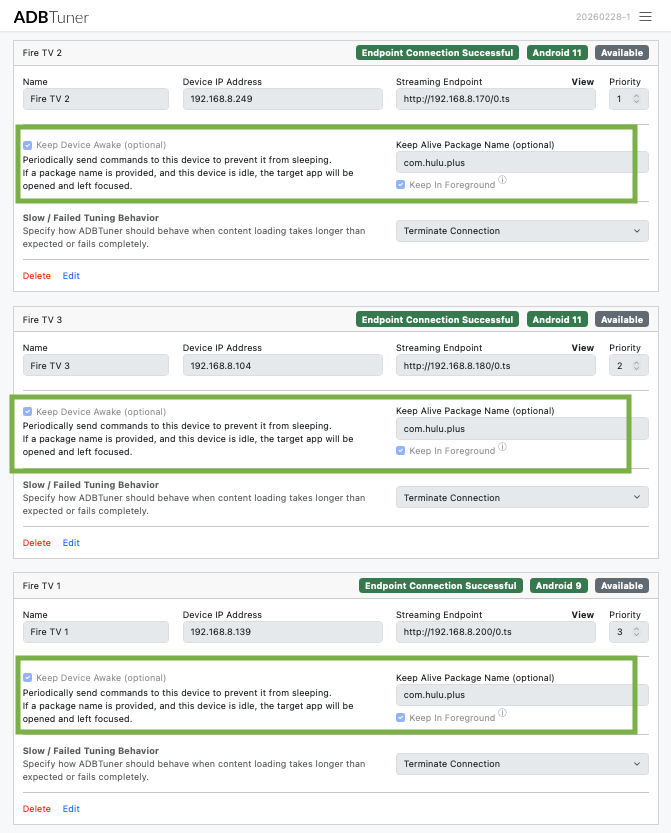The image size is (671, 833).
Task: Click View streaming endpoint for Fire TV 1
Action: 582,615
